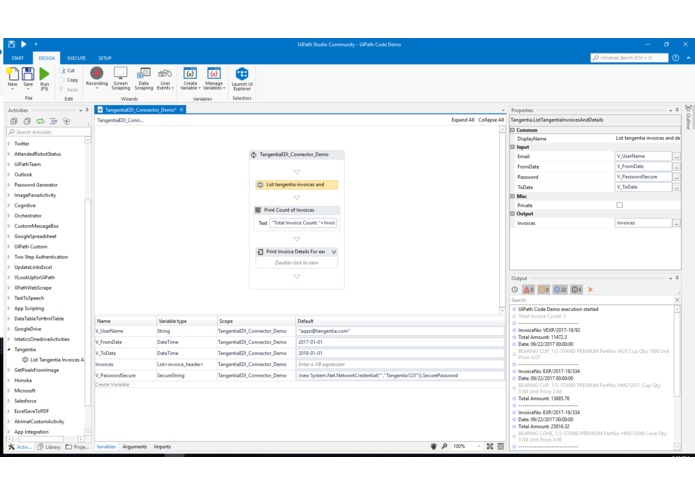Click quick-access run icon in title bar
This screenshot has width=695, height=494.
coord(23,44)
